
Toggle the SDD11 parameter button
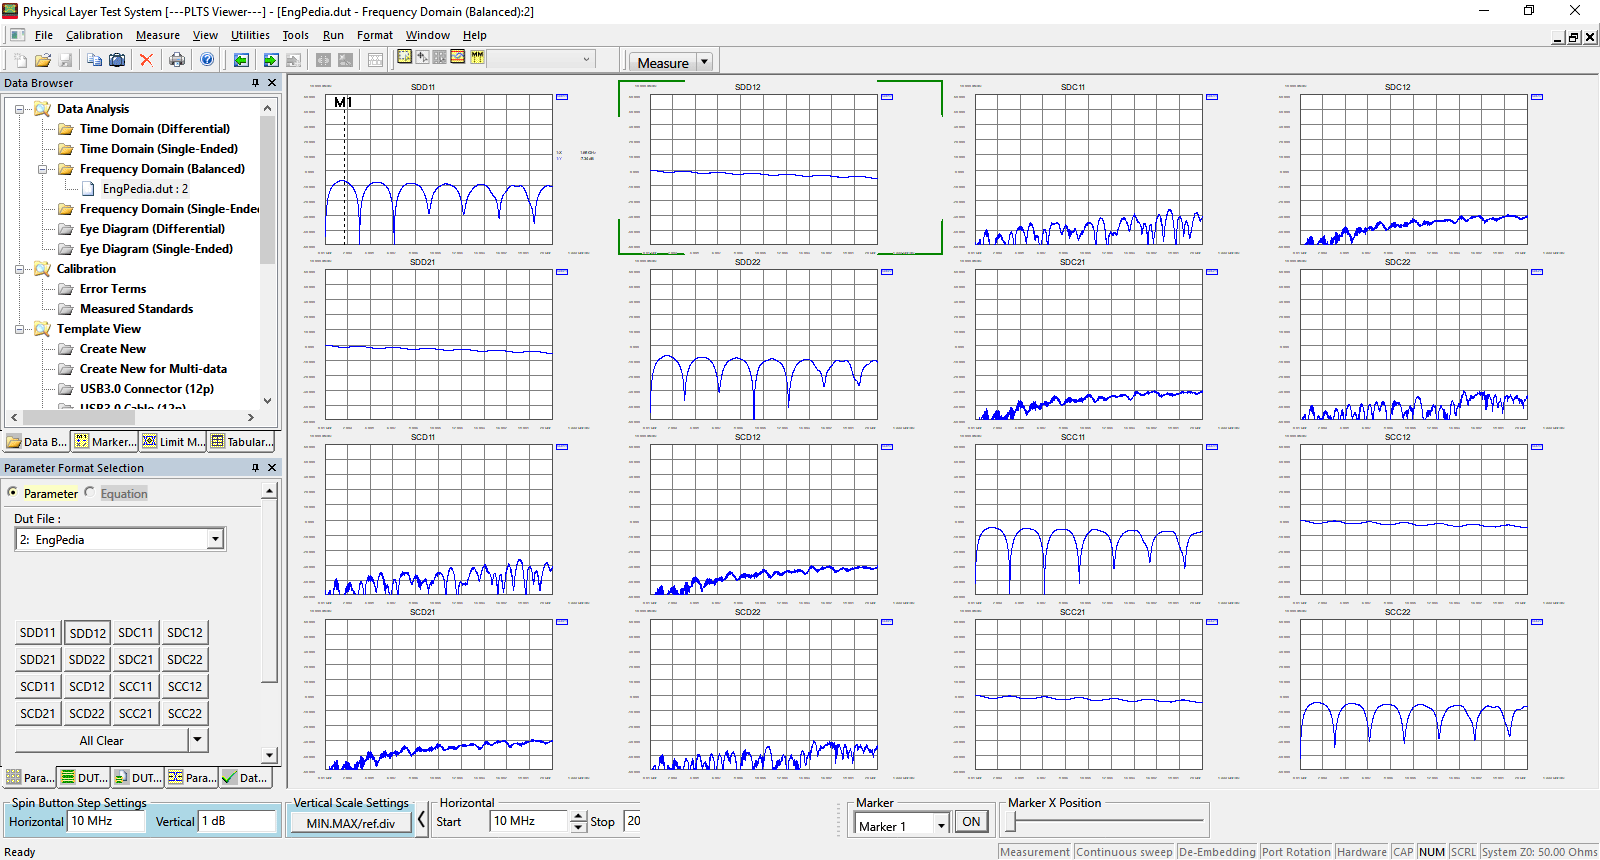(38, 633)
